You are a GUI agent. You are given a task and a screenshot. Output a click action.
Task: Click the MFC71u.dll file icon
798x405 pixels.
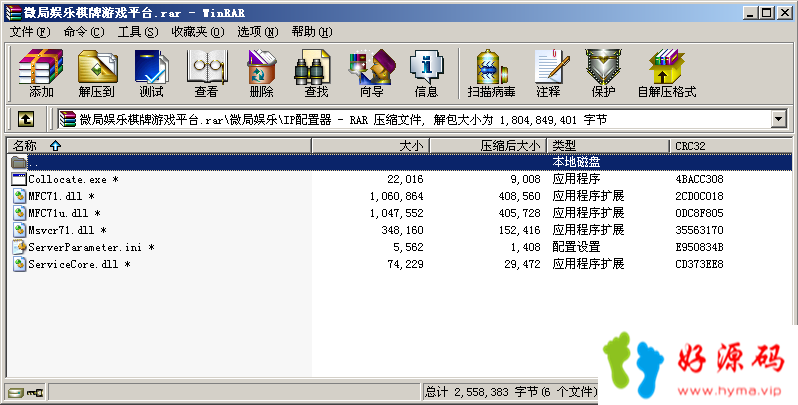(19, 213)
